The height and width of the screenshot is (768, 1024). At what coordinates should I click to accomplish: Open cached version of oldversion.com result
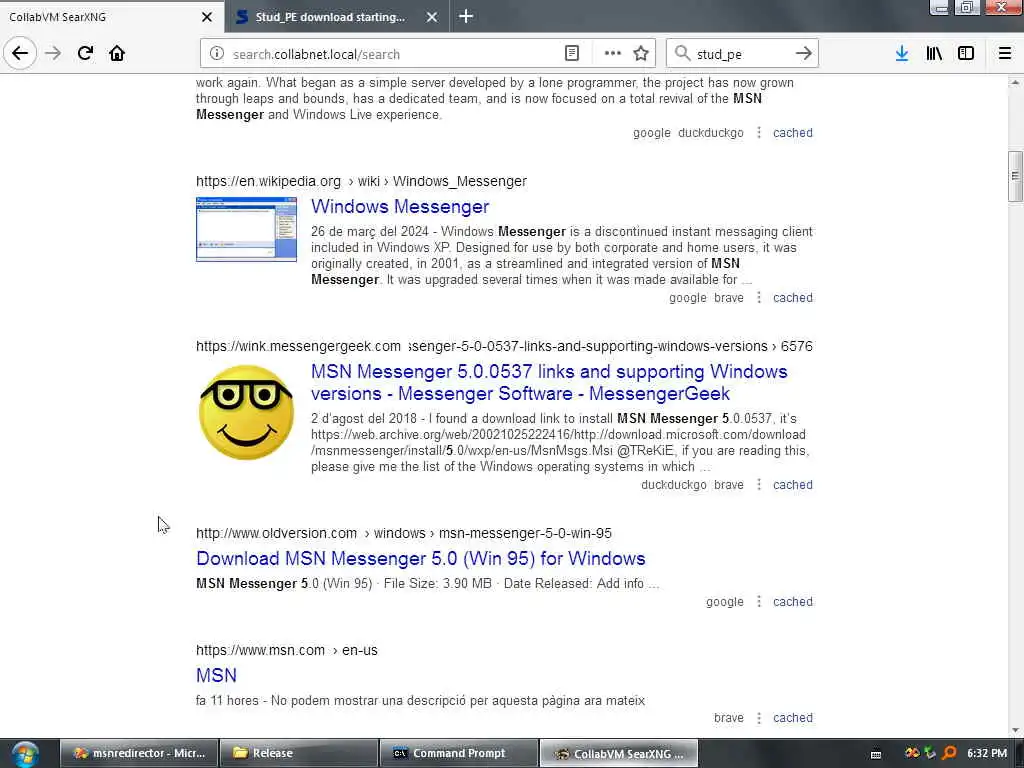click(x=793, y=601)
